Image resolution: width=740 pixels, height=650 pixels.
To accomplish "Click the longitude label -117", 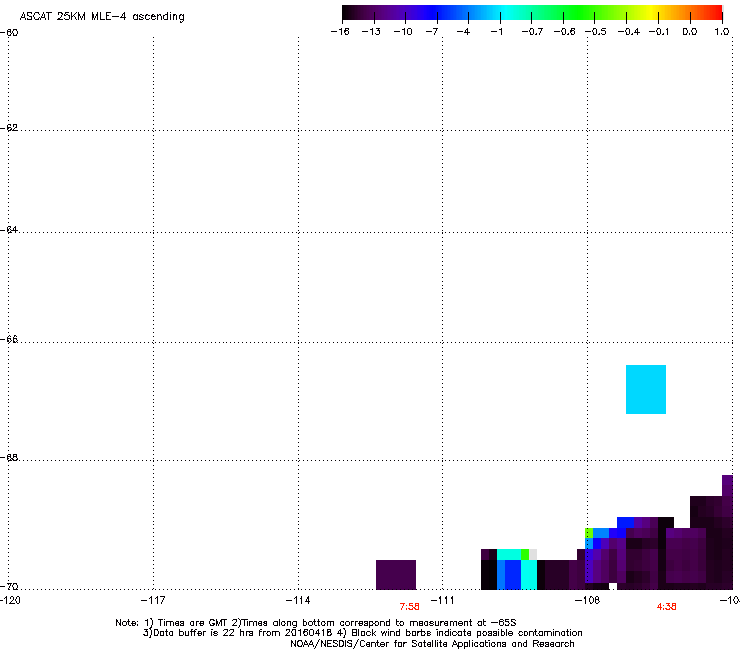I will [153, 600].
